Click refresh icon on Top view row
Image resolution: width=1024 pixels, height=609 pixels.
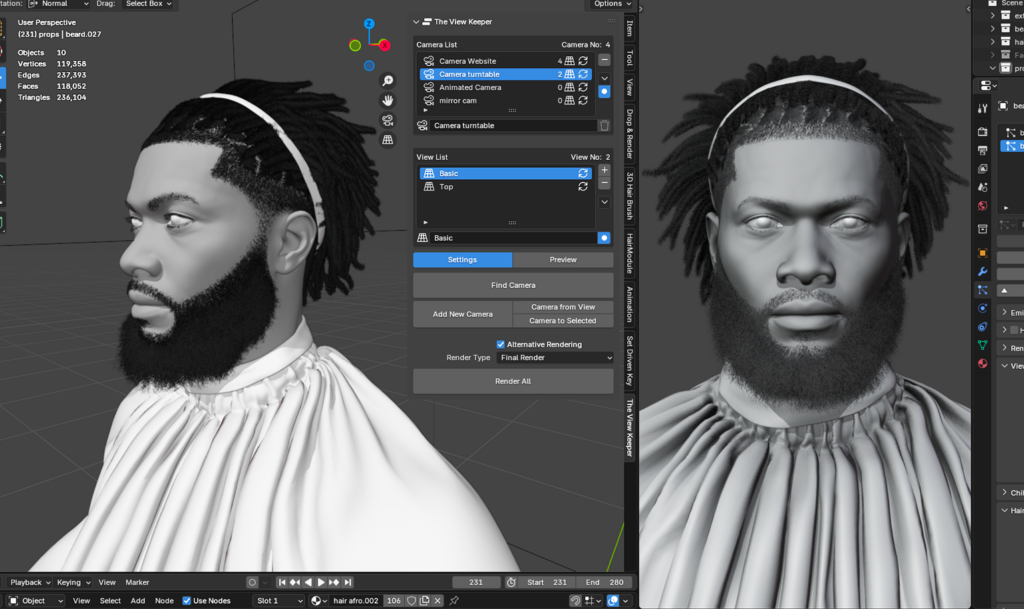point(583,187)
